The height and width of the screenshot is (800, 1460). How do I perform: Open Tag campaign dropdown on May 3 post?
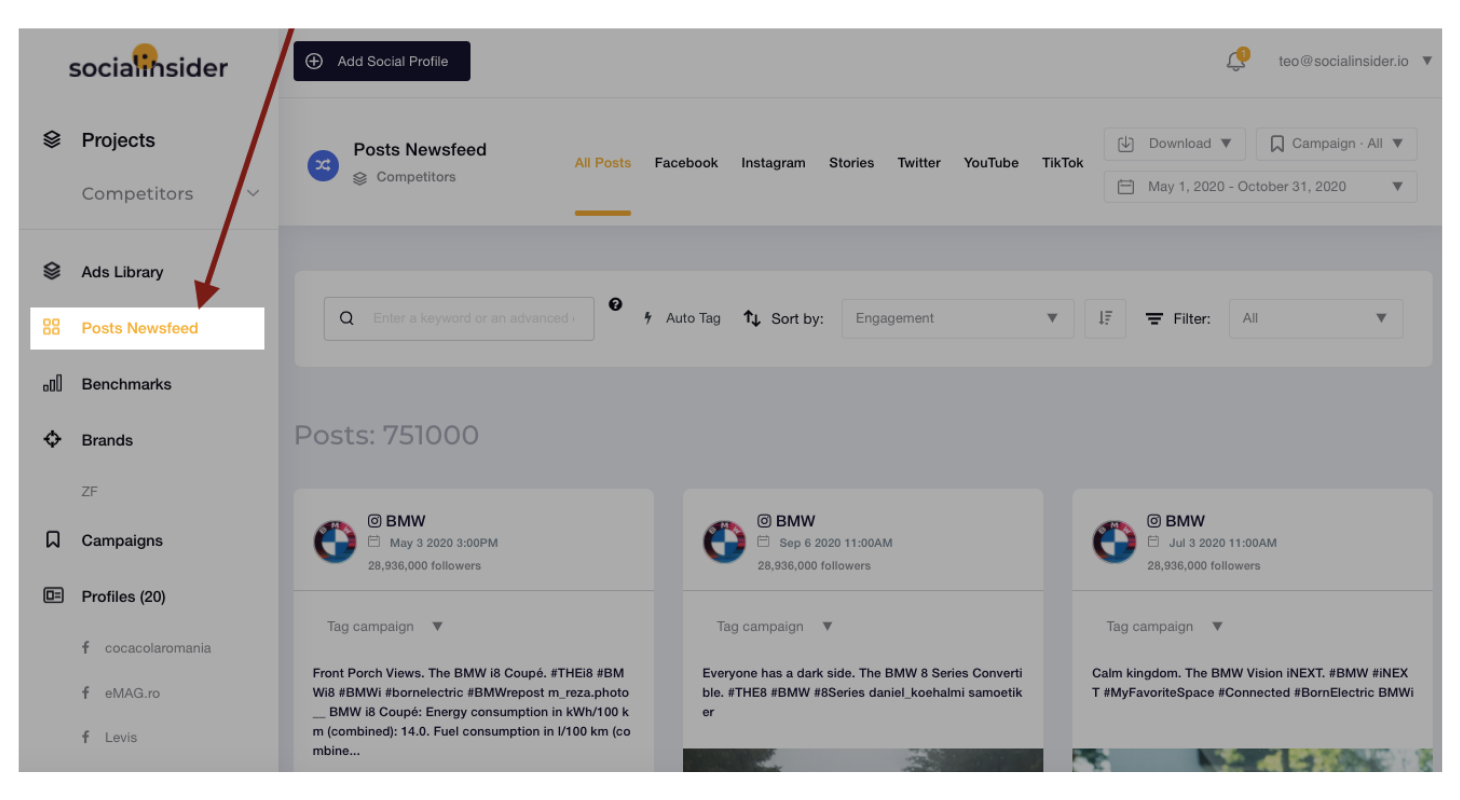tap(384, 626)
